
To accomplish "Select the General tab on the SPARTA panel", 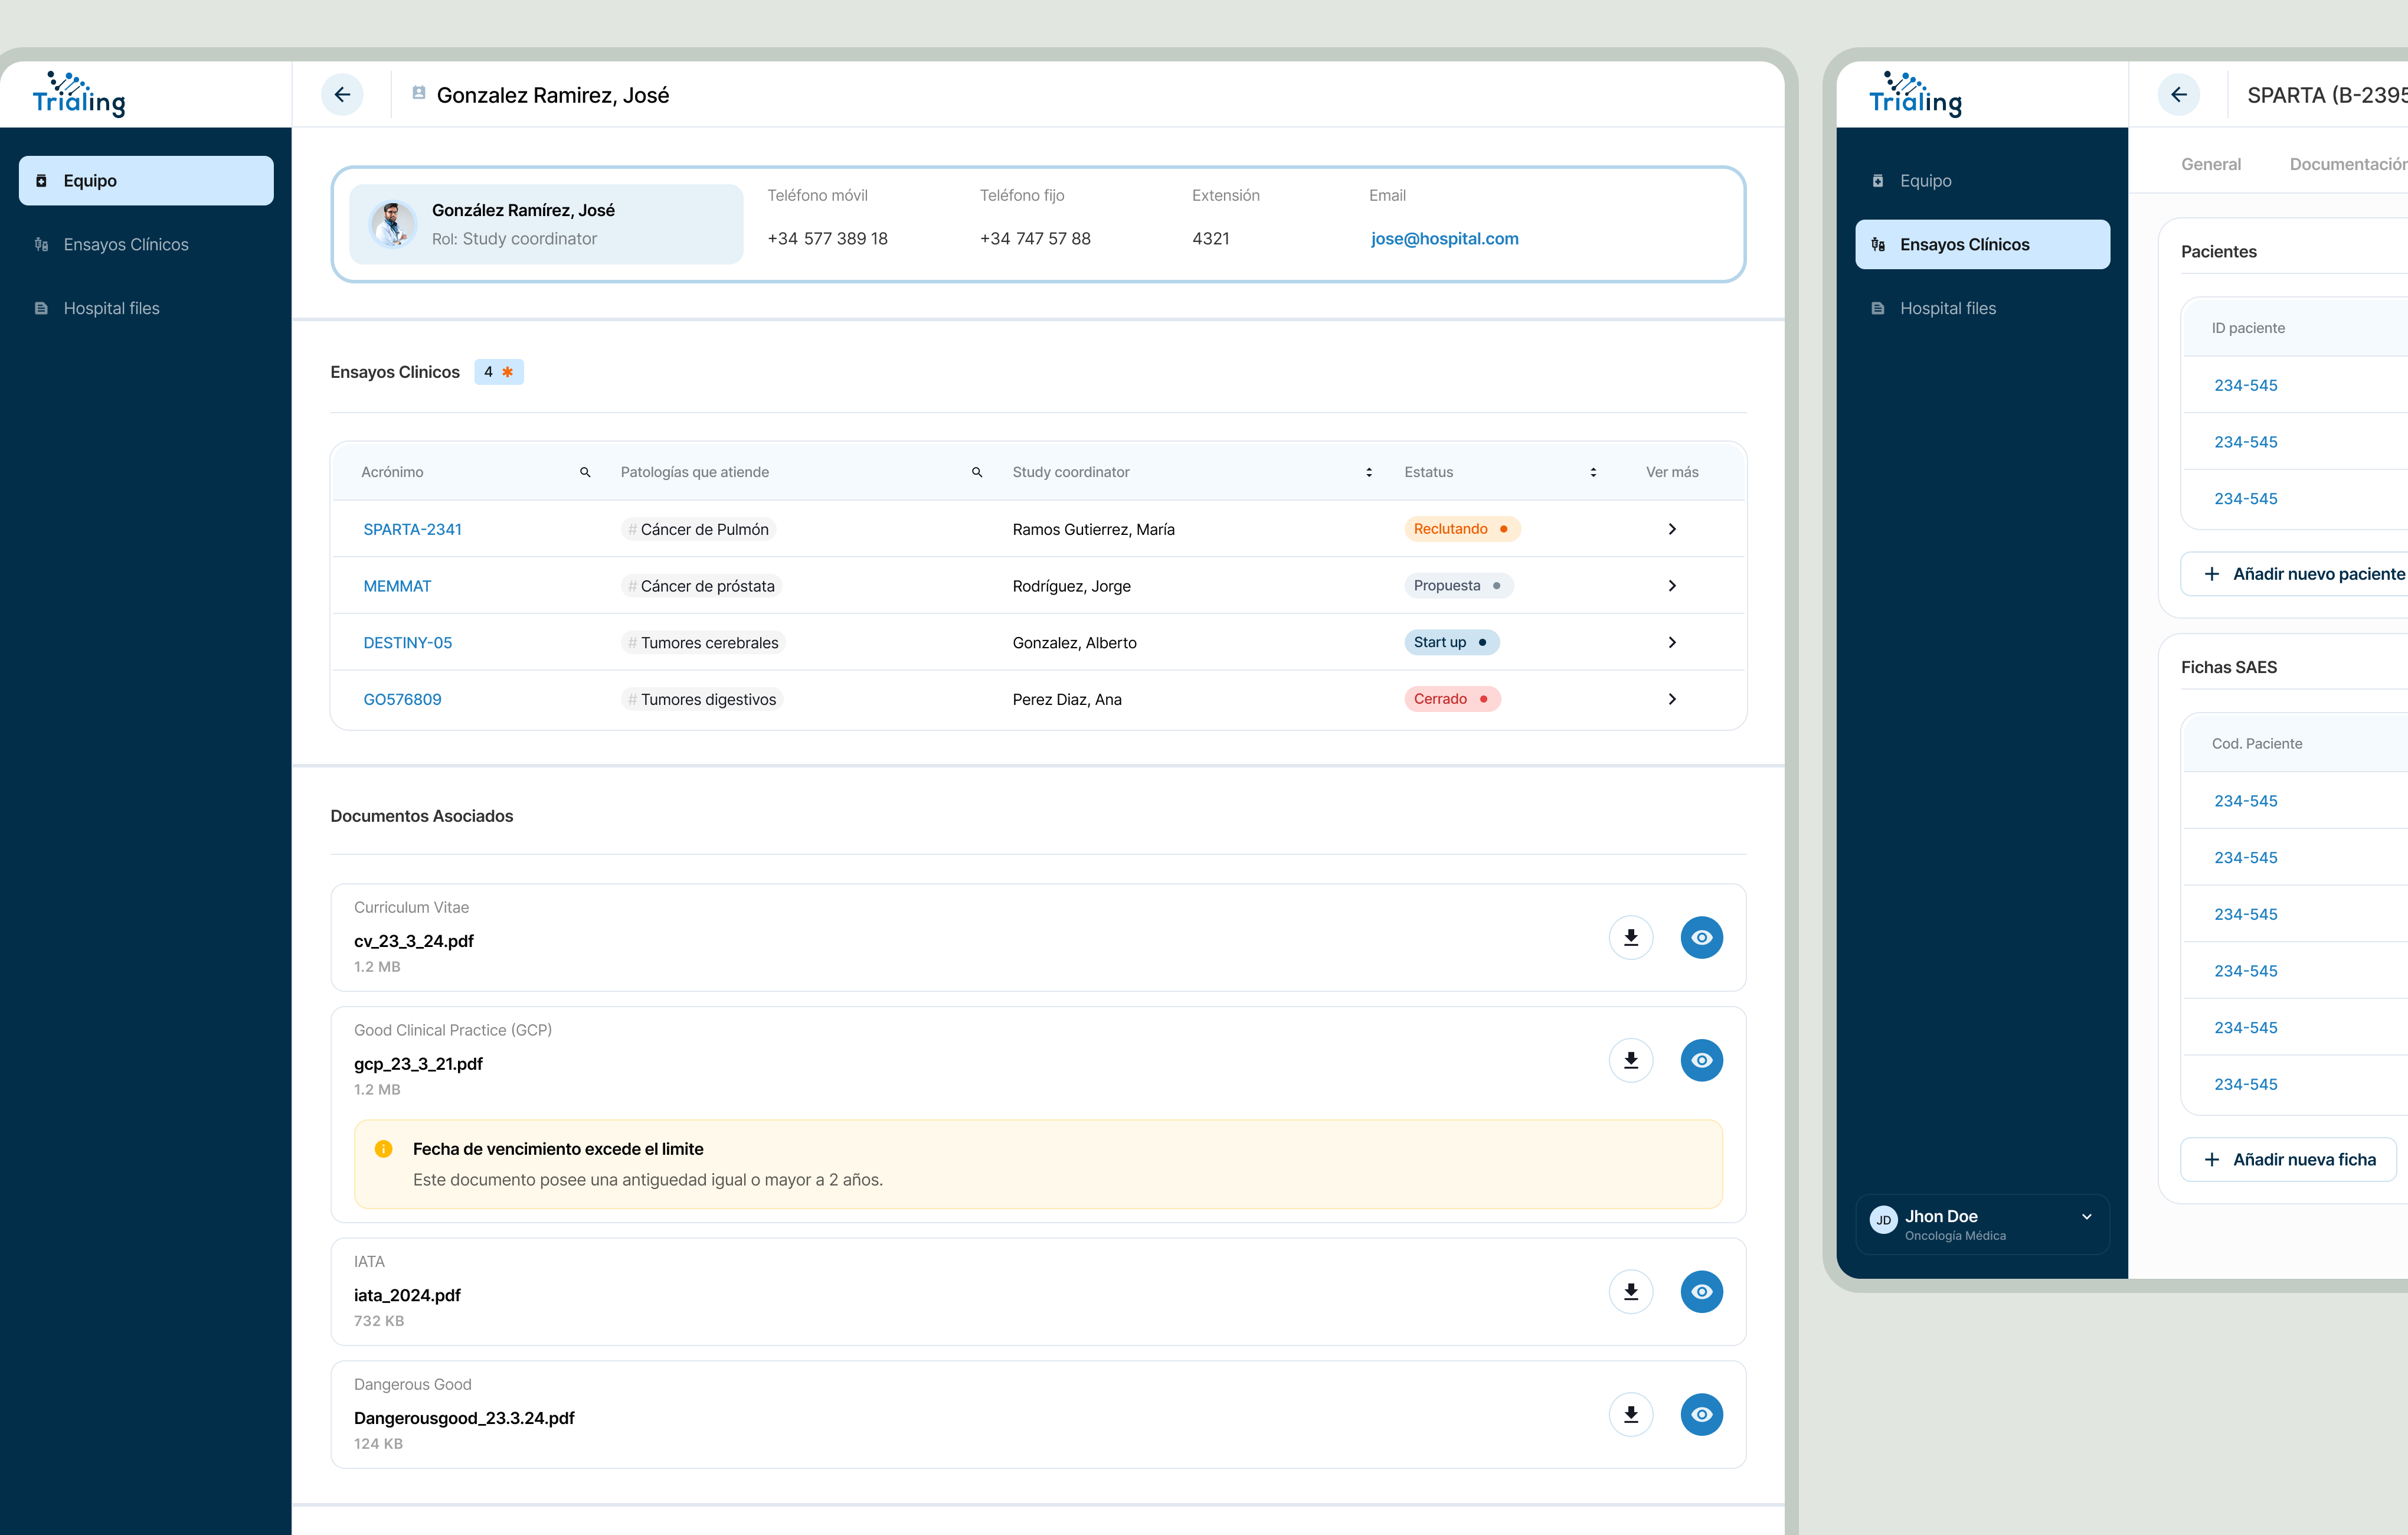I will 2211,163.
